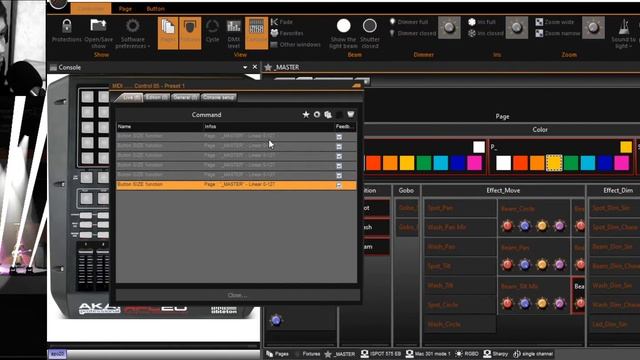This screenshot has height=360, width=640.
Task: Open Sound to light dropdown
Action: tap(623, 33)
